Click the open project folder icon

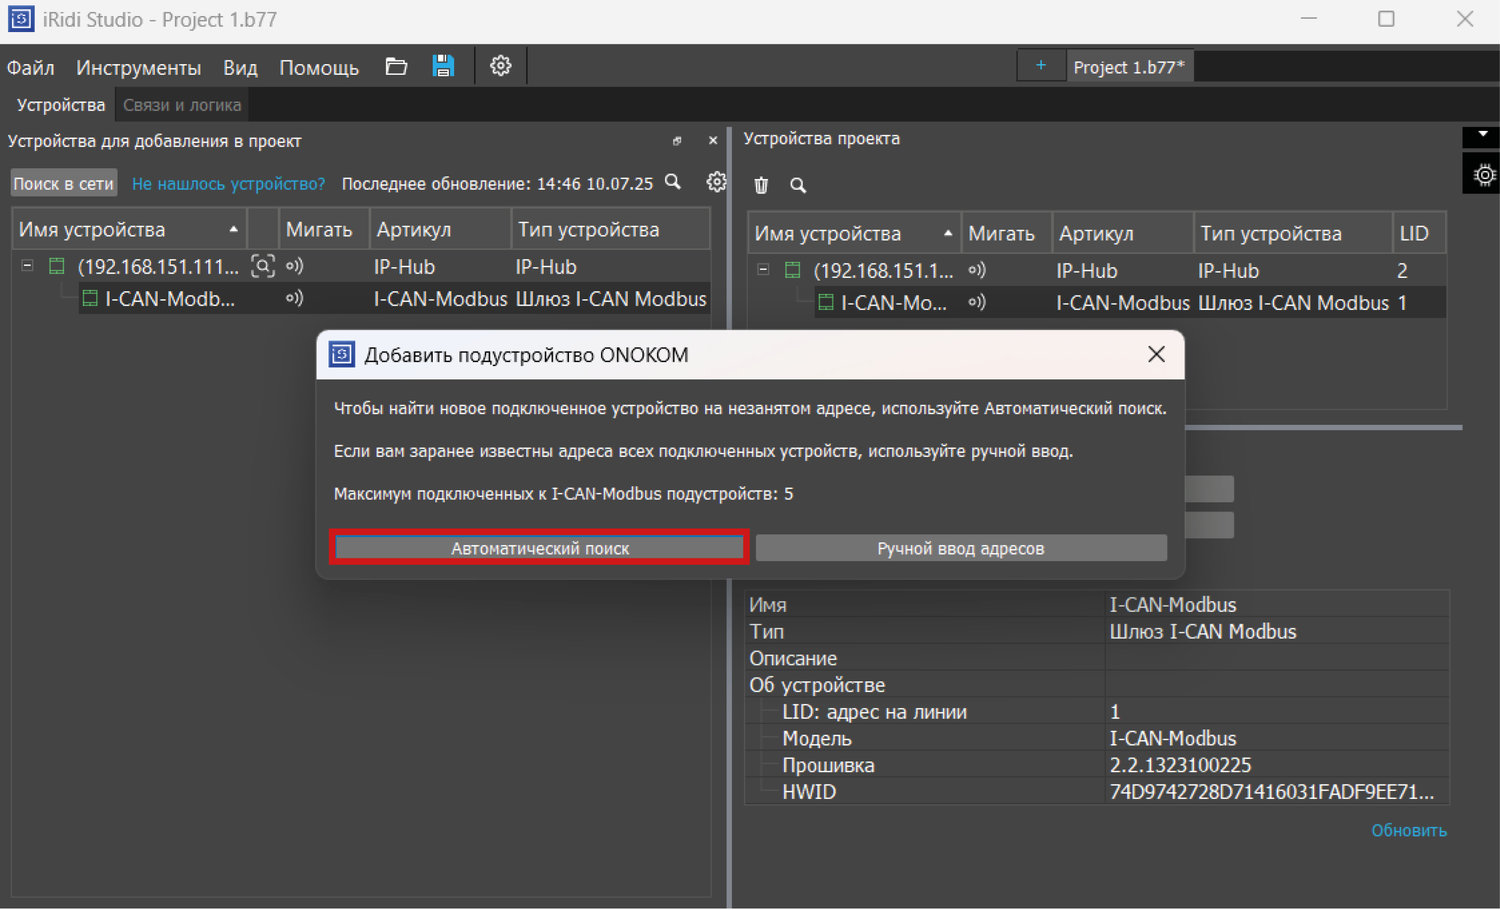[x=396, y=67]
